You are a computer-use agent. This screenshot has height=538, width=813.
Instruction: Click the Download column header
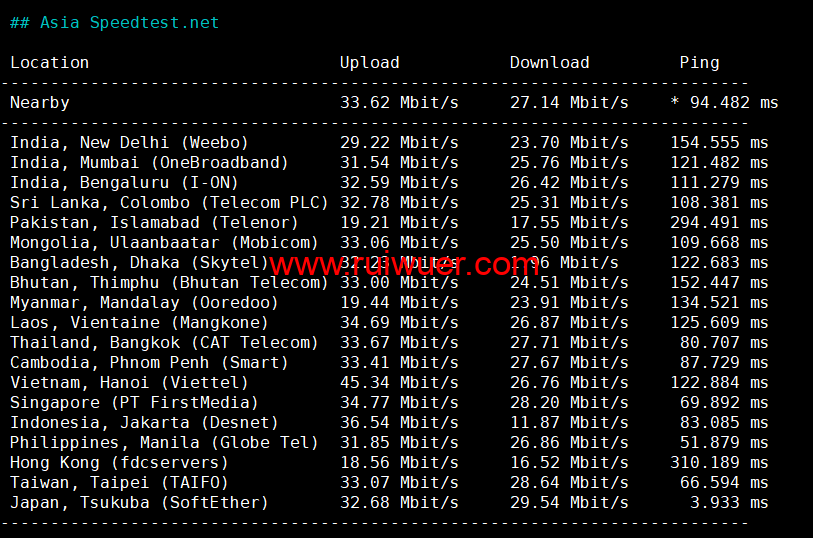click(x=549, y=62)
